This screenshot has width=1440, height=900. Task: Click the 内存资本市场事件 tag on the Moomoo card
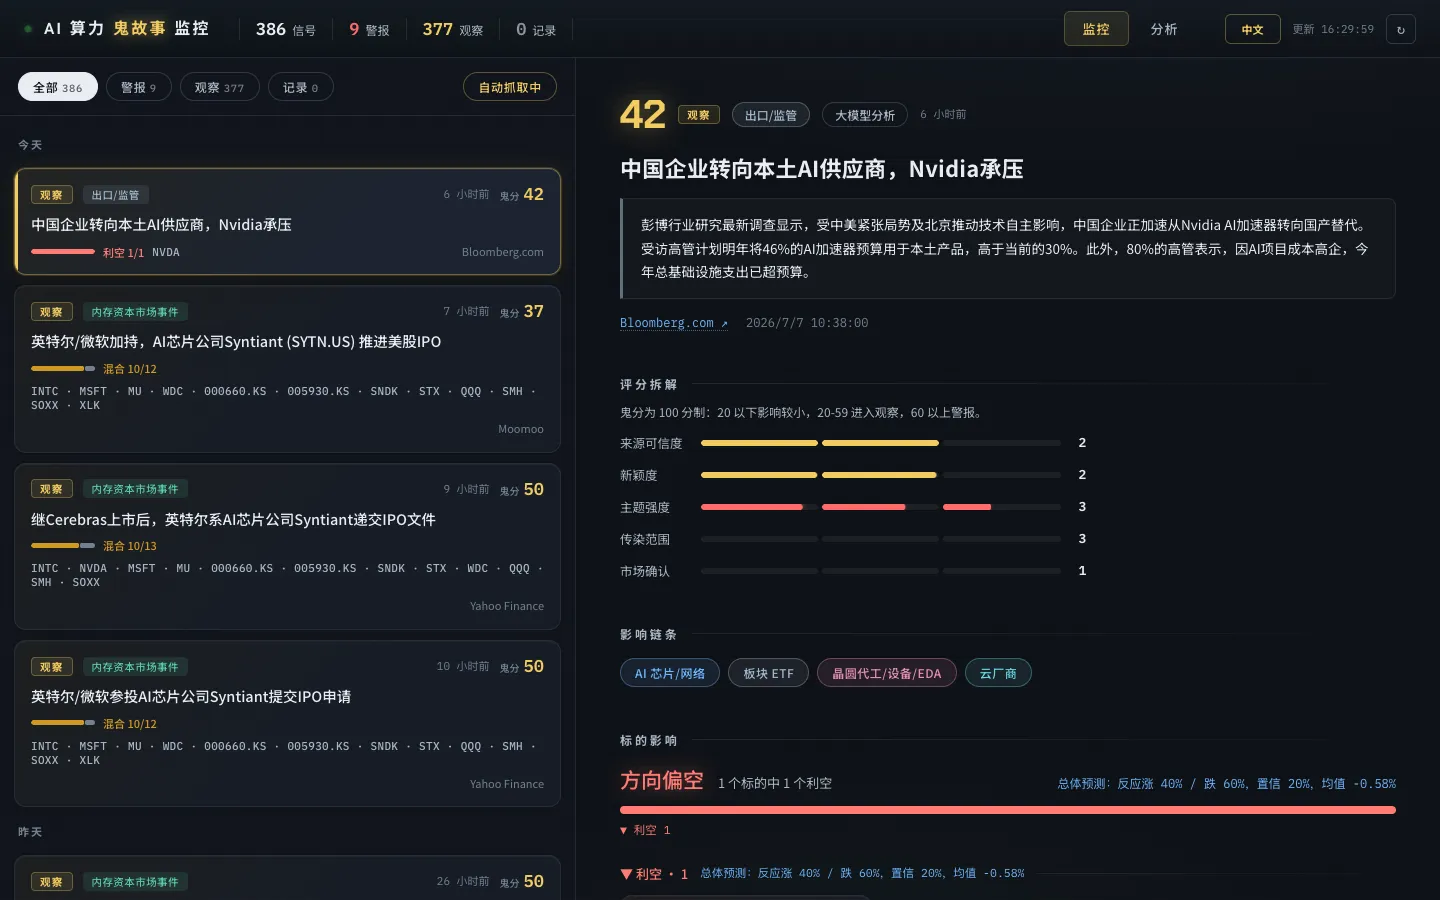point(135,312)
